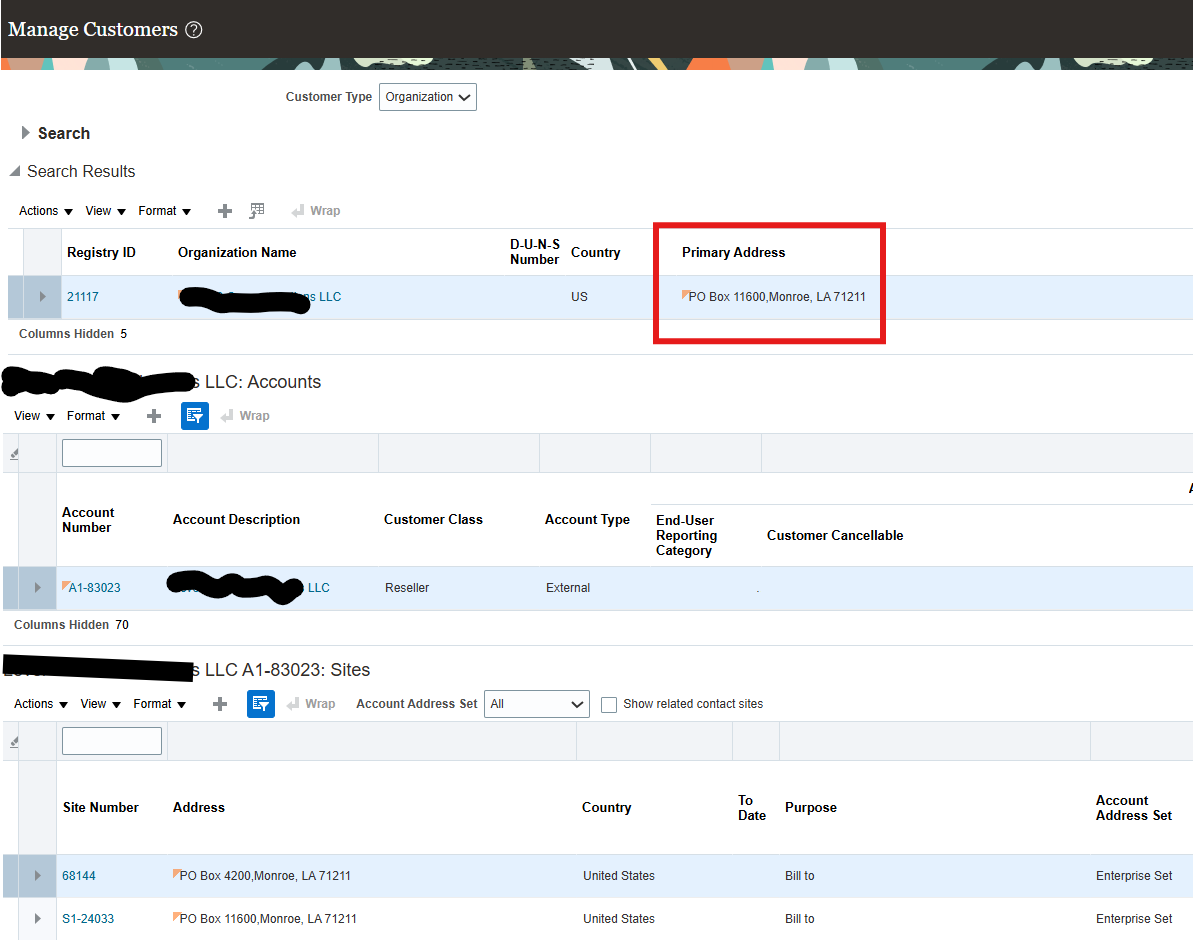Open Format menu in Accounts toolbar
Screen dimensions: 1193x940
(x=94, y=416)
